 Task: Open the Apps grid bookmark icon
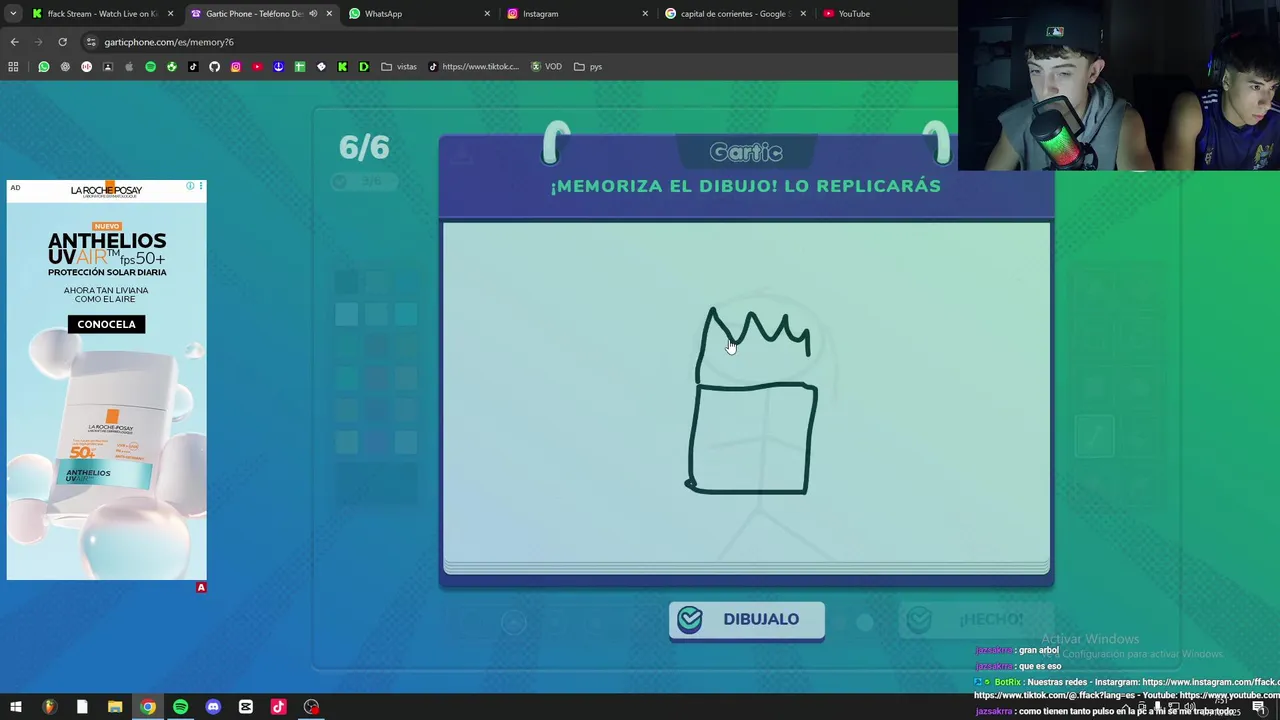click(x=13, y=67)
